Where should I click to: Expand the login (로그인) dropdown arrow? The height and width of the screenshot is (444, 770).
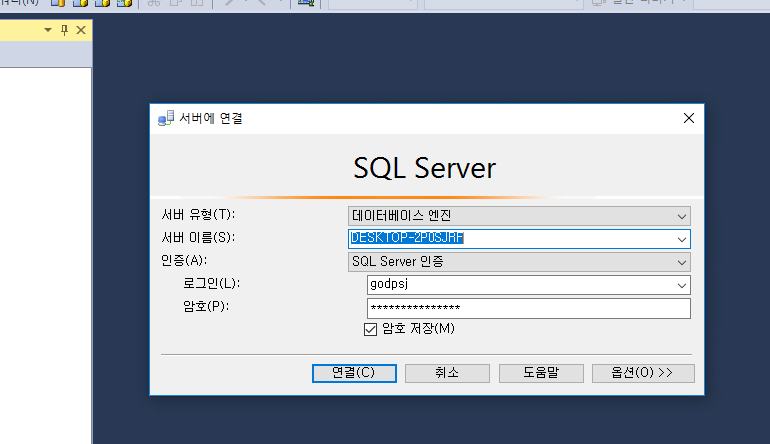tap(682, 285)
